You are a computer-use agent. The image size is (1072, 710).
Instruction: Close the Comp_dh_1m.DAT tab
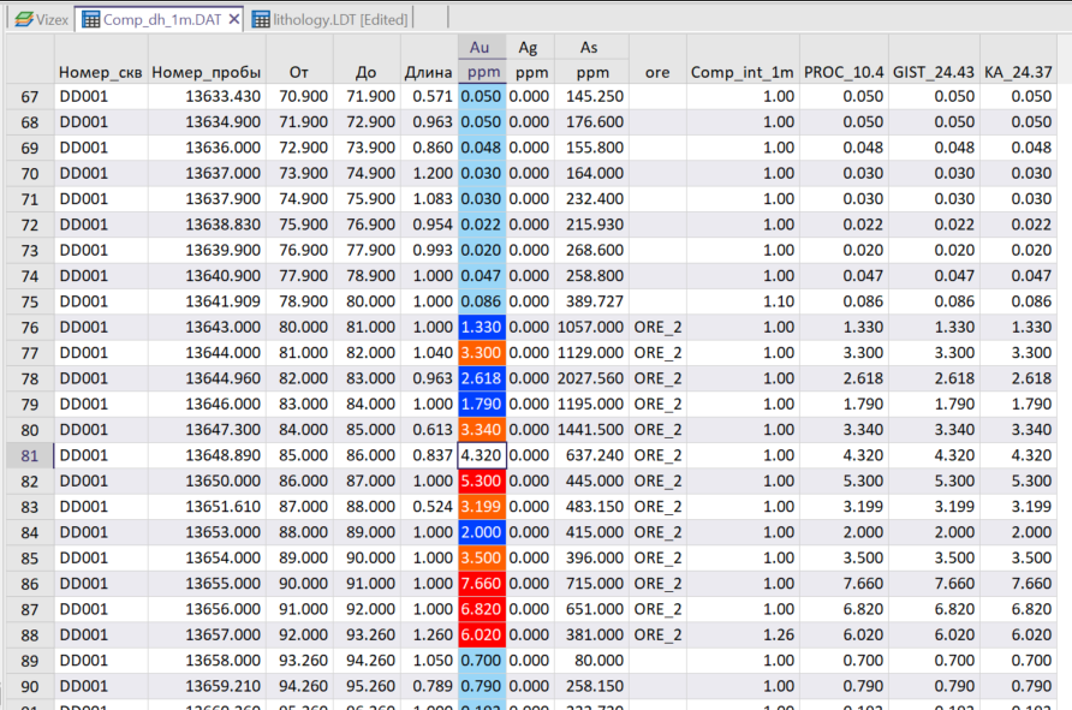coord(235,19)
